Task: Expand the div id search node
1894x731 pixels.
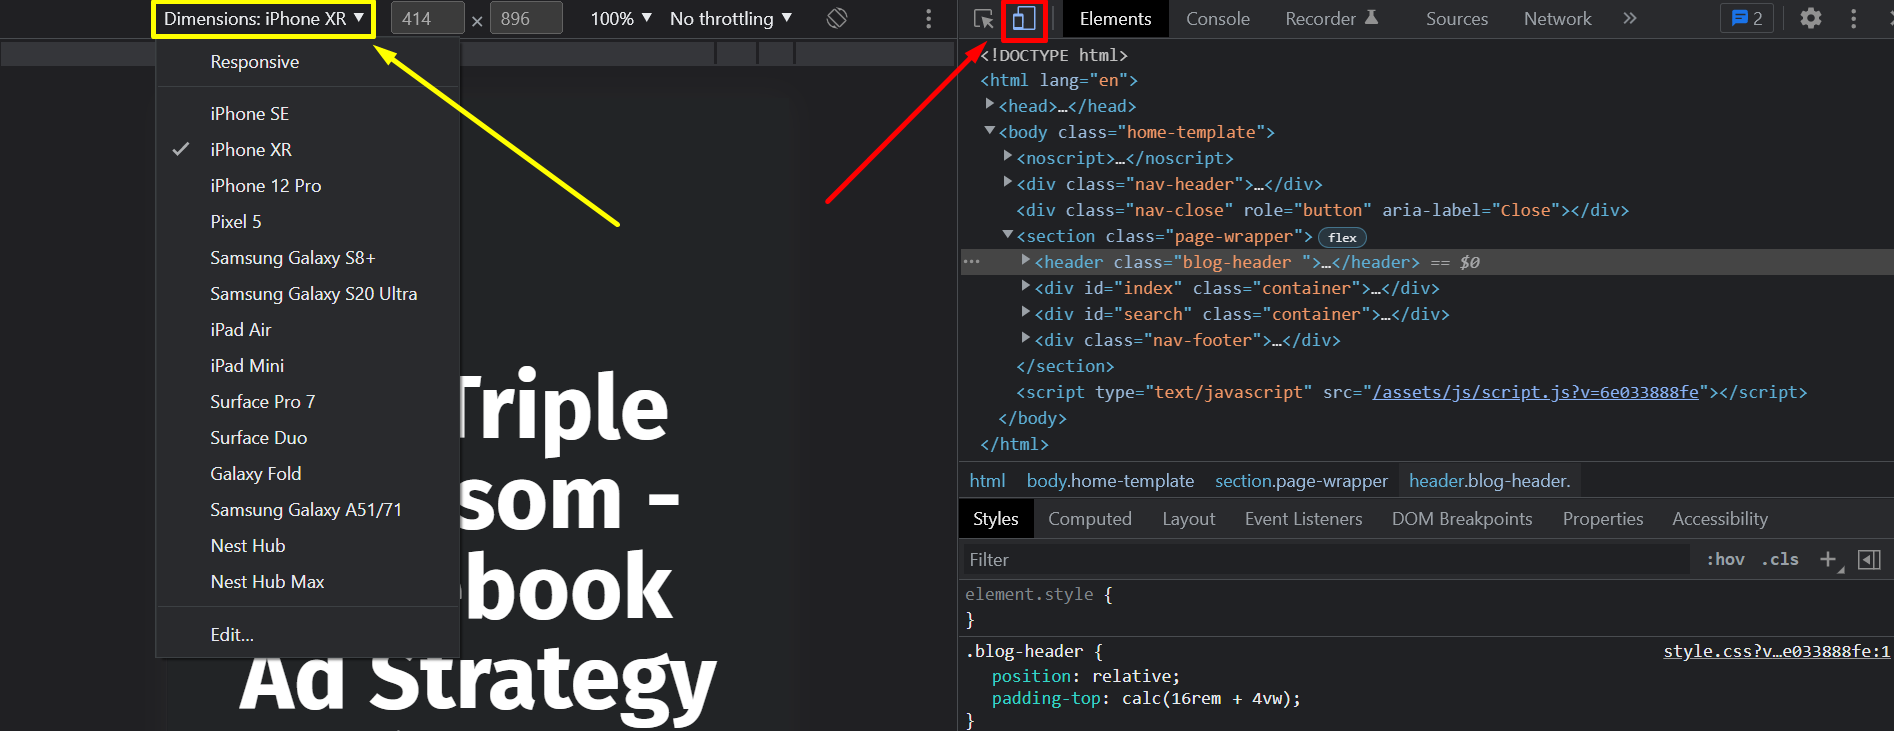Action: (1026, 313)
